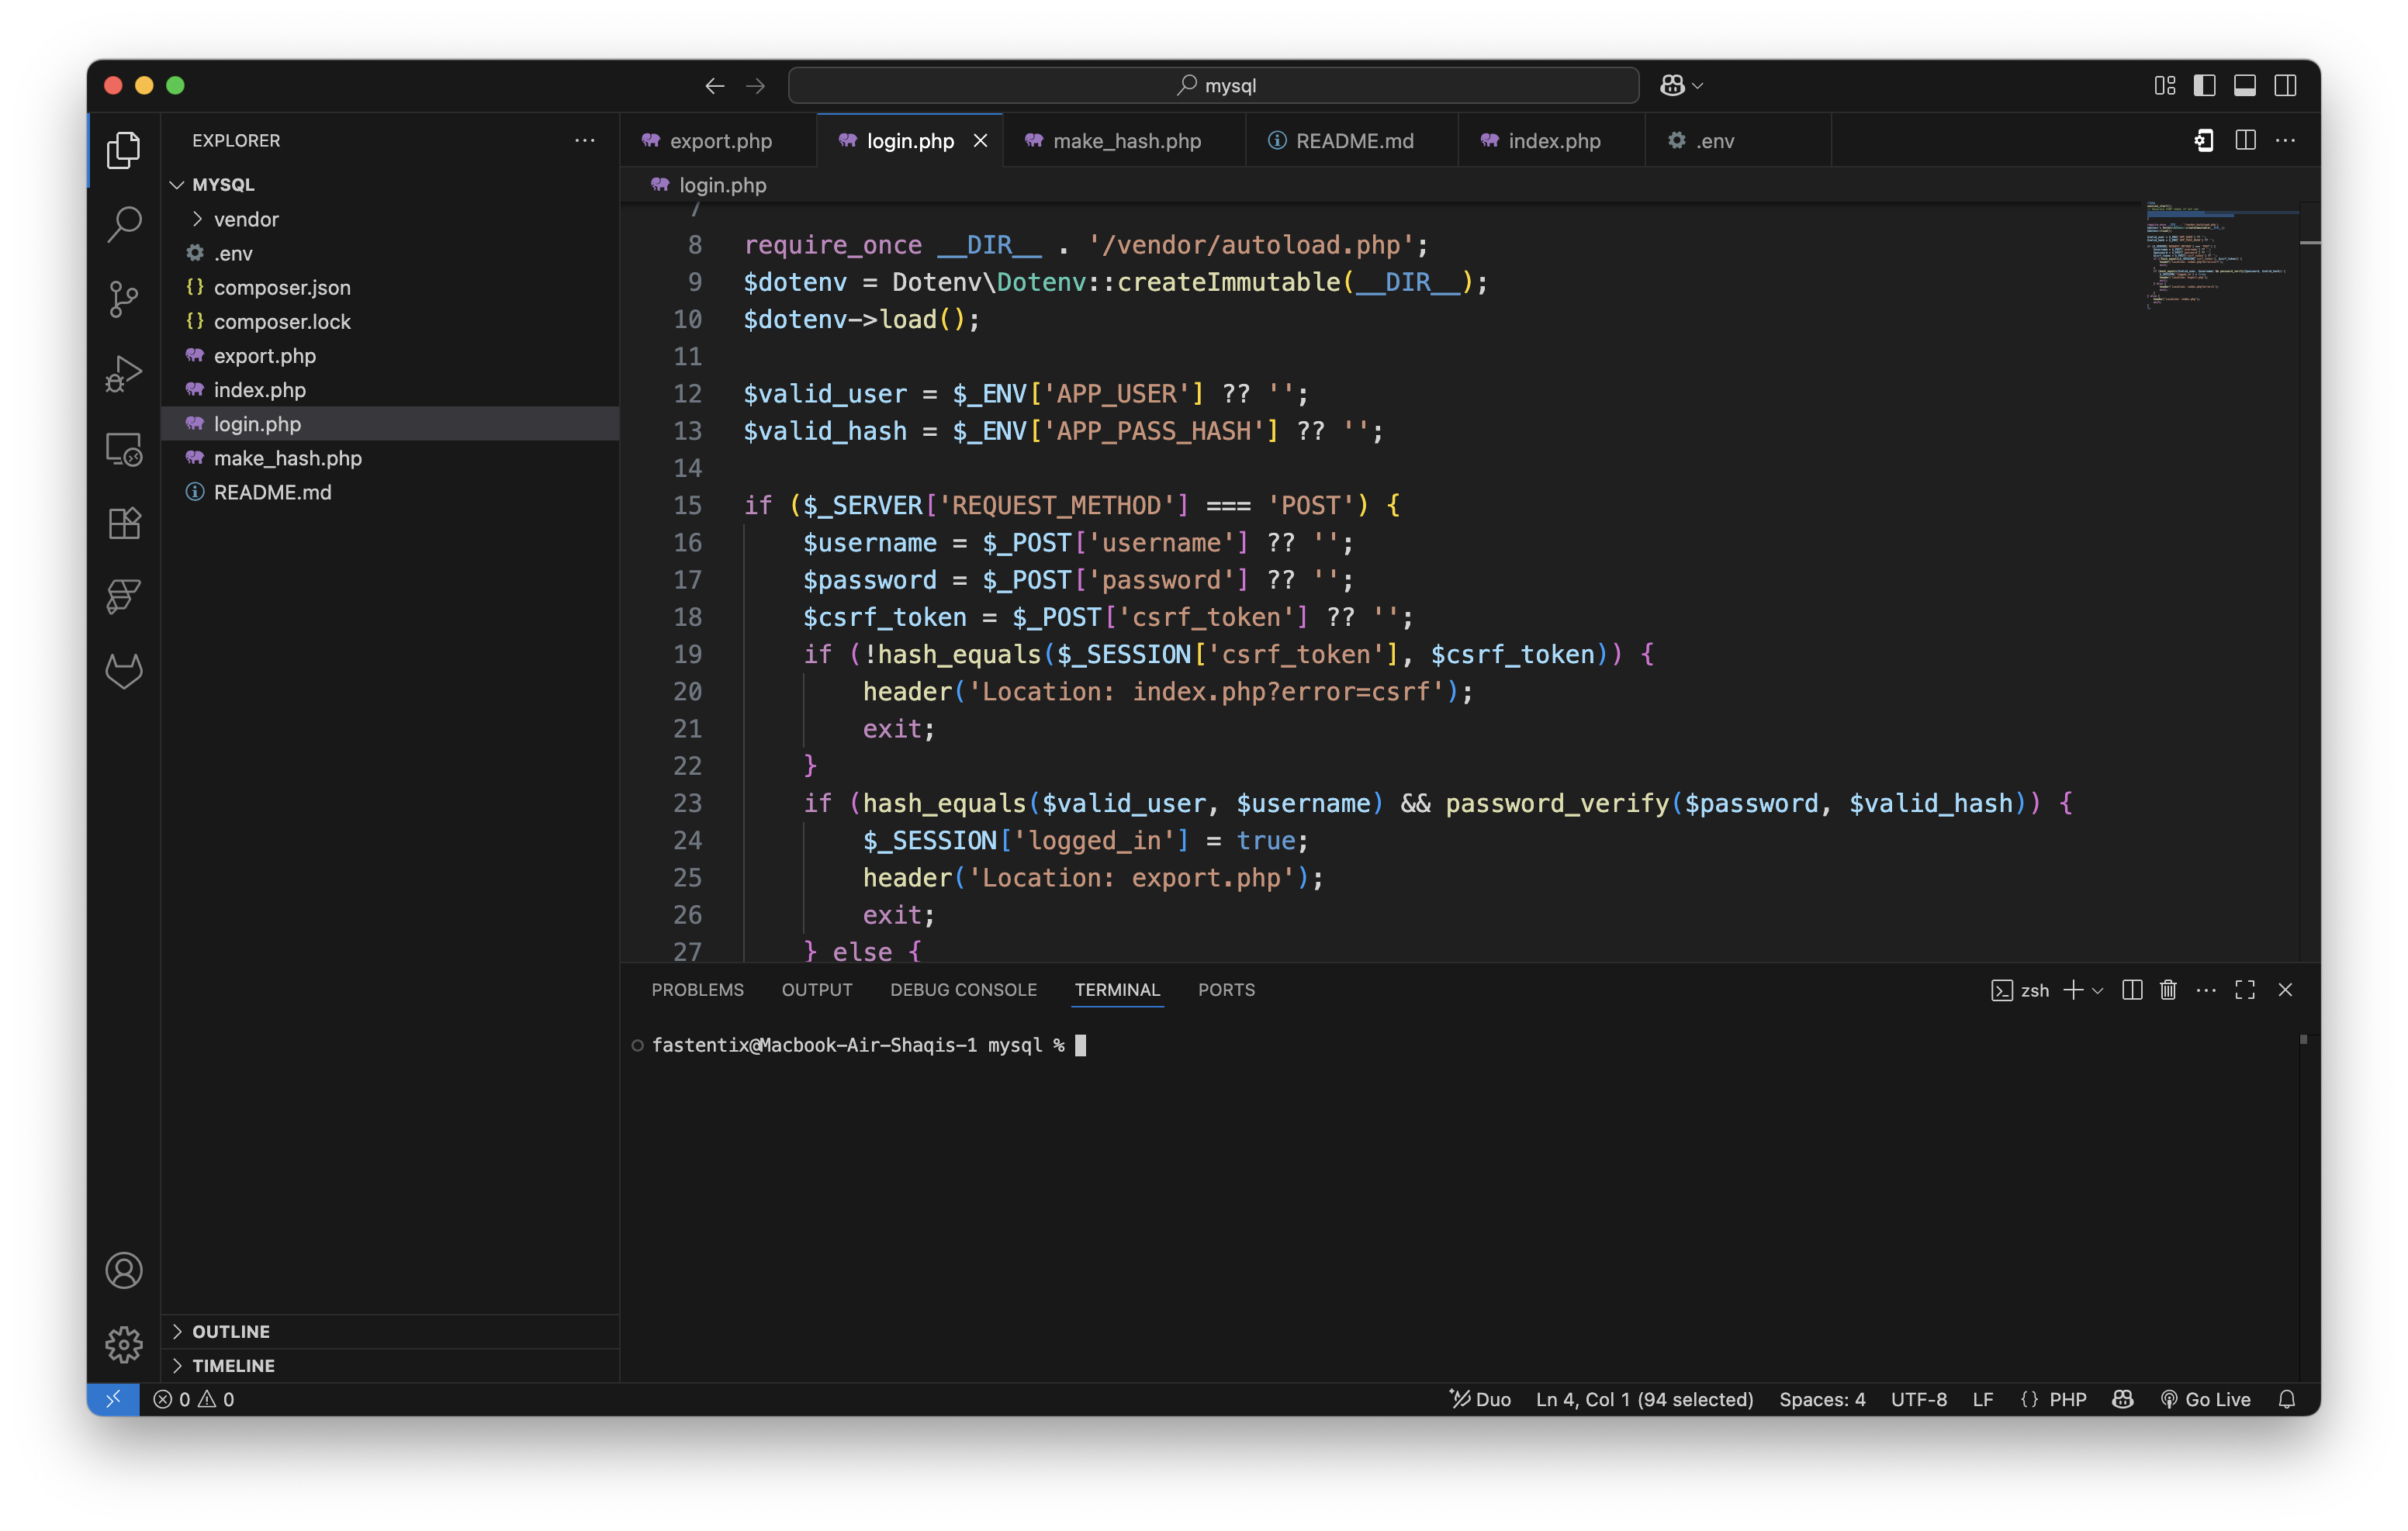Open the Explorer view in activity bar
The height and width of the screenshot is (1531, 2408).
tap(124, 150)
